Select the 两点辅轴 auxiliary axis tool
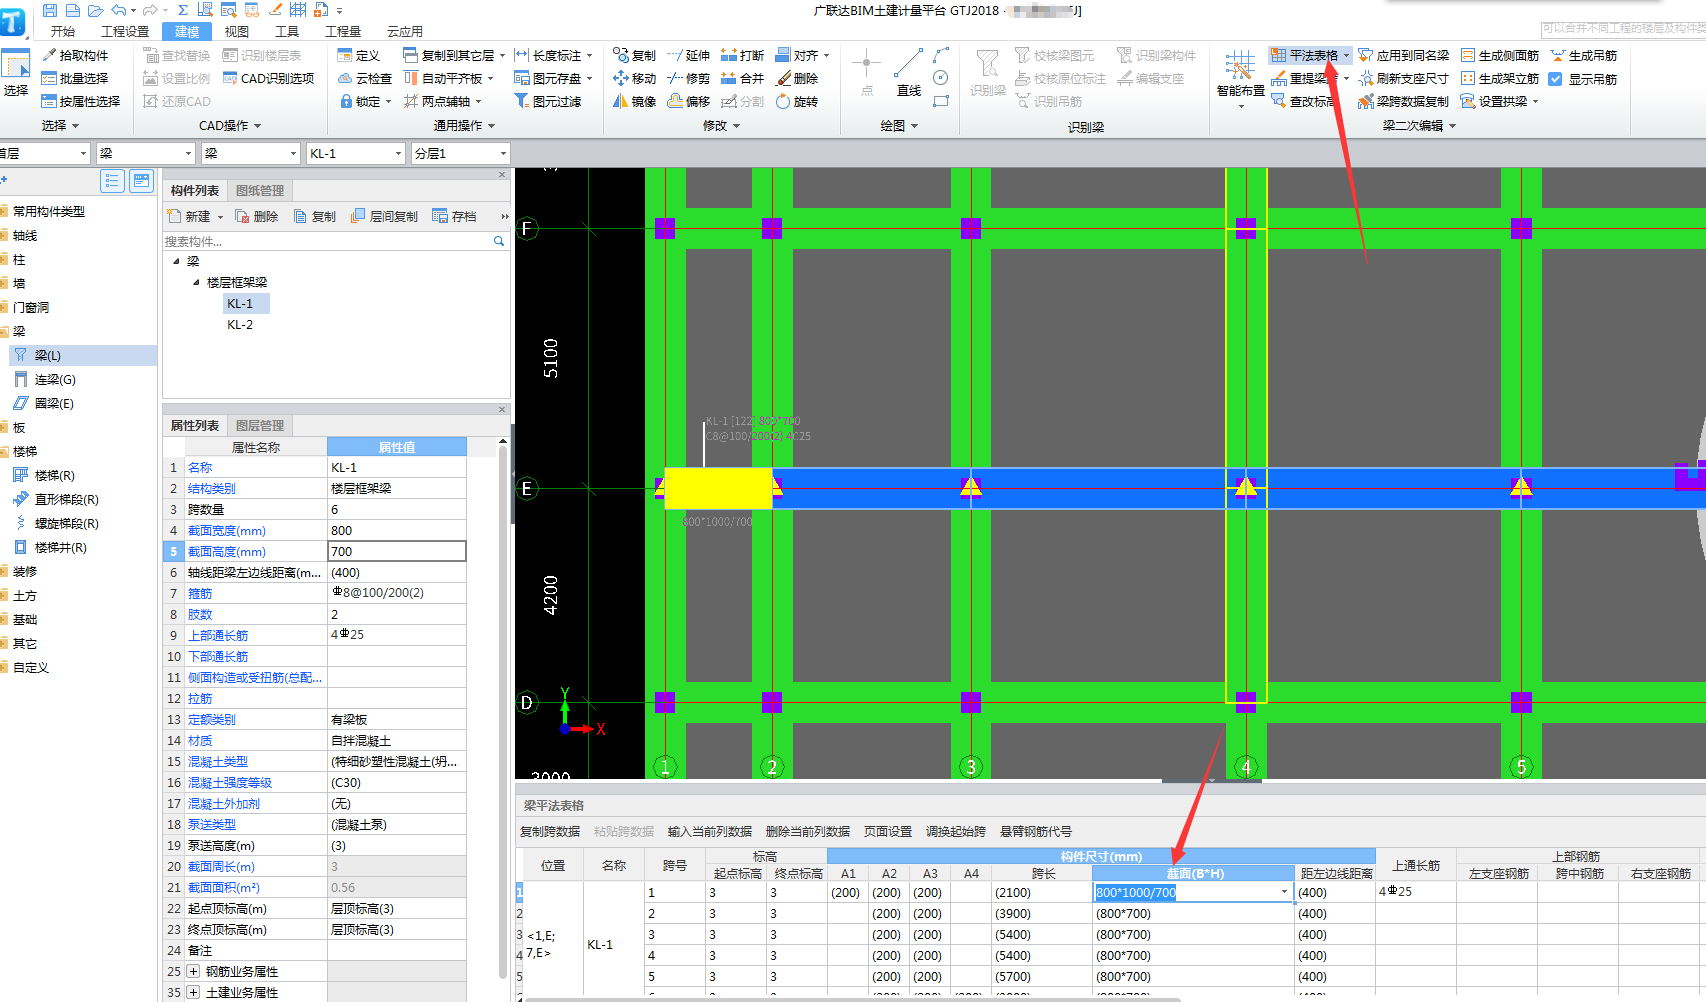 coord(442,101)
